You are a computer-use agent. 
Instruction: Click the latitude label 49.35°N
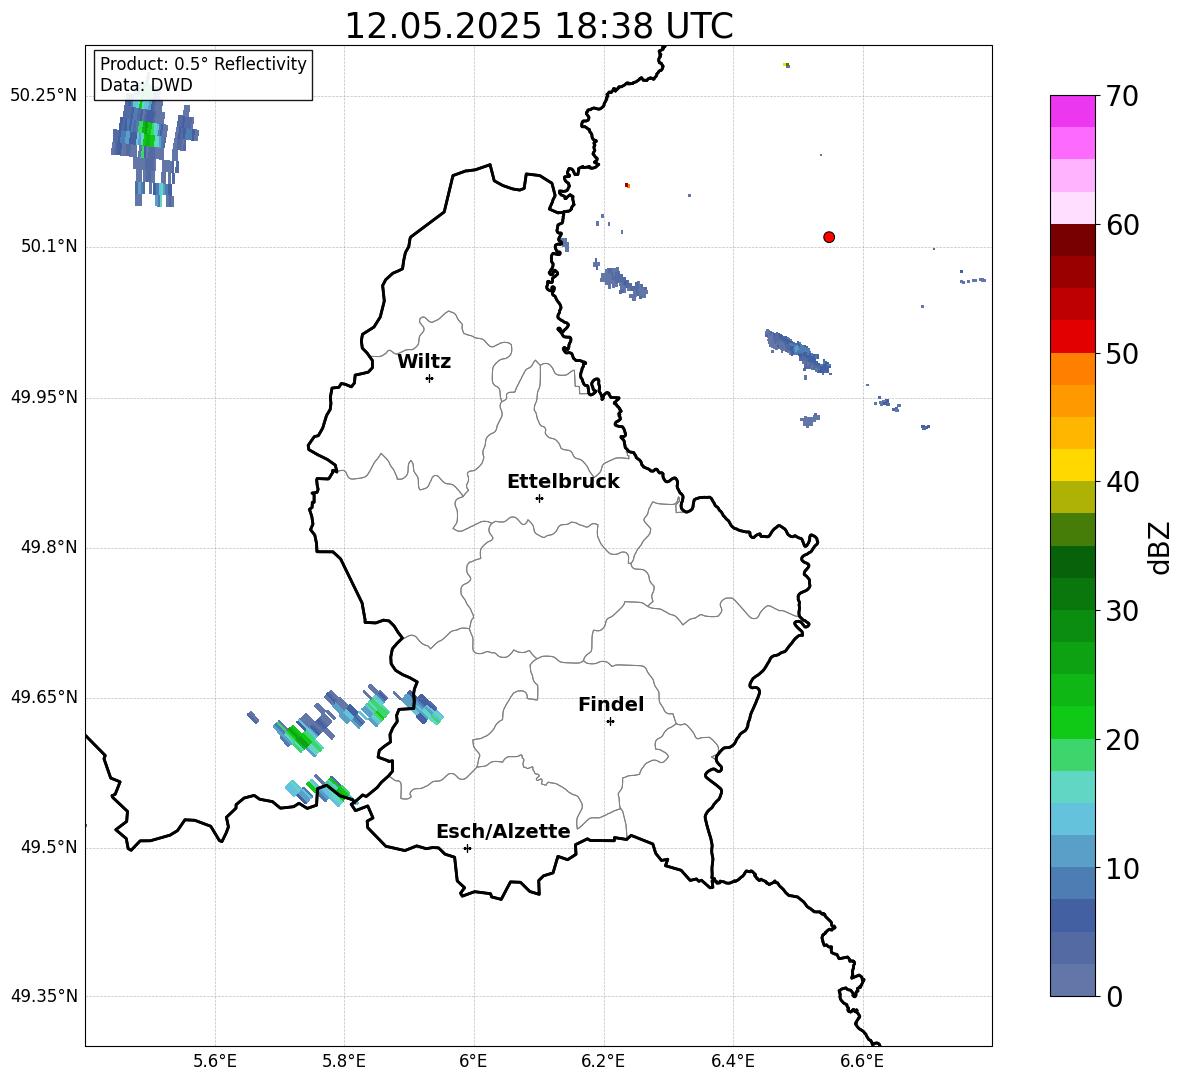(x=44, y=996)
